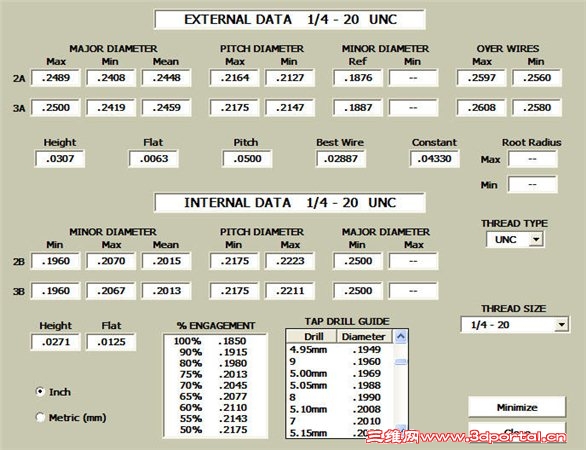
Task: Click the tap drill list scroll-up arrow
Action: [x=401, y=336]
